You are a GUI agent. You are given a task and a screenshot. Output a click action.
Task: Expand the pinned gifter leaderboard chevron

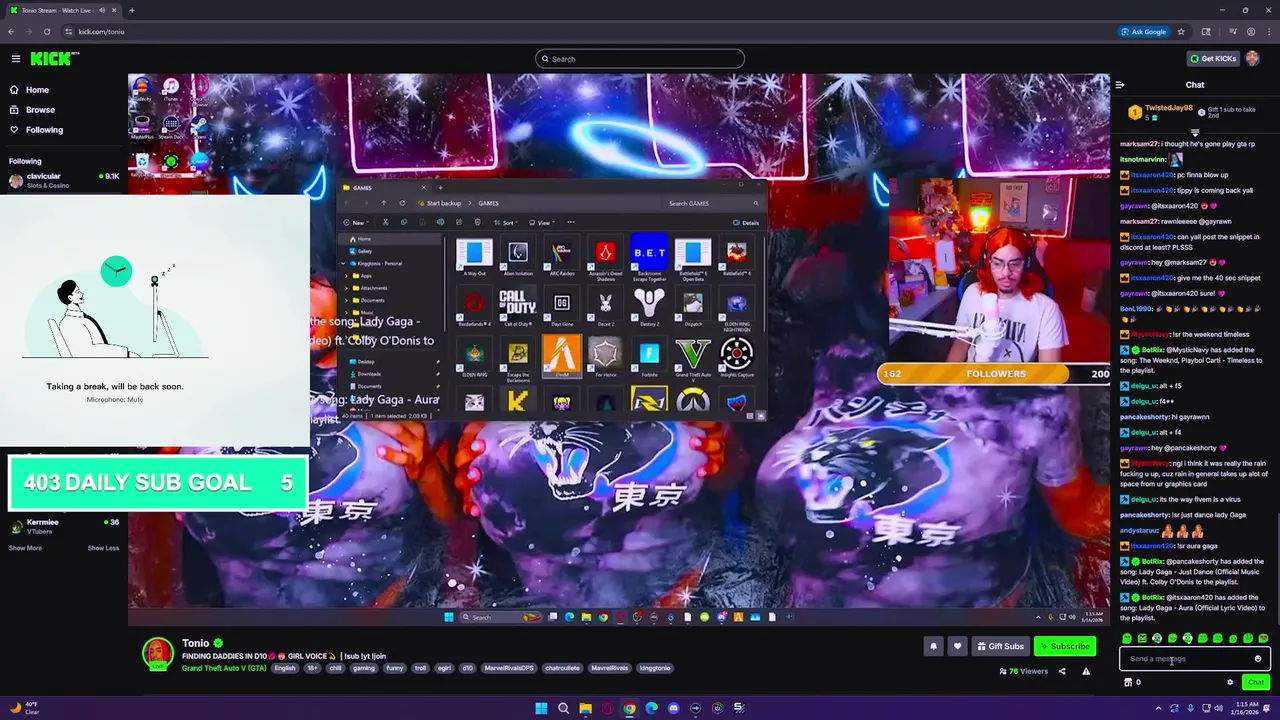pos(1195,131)
